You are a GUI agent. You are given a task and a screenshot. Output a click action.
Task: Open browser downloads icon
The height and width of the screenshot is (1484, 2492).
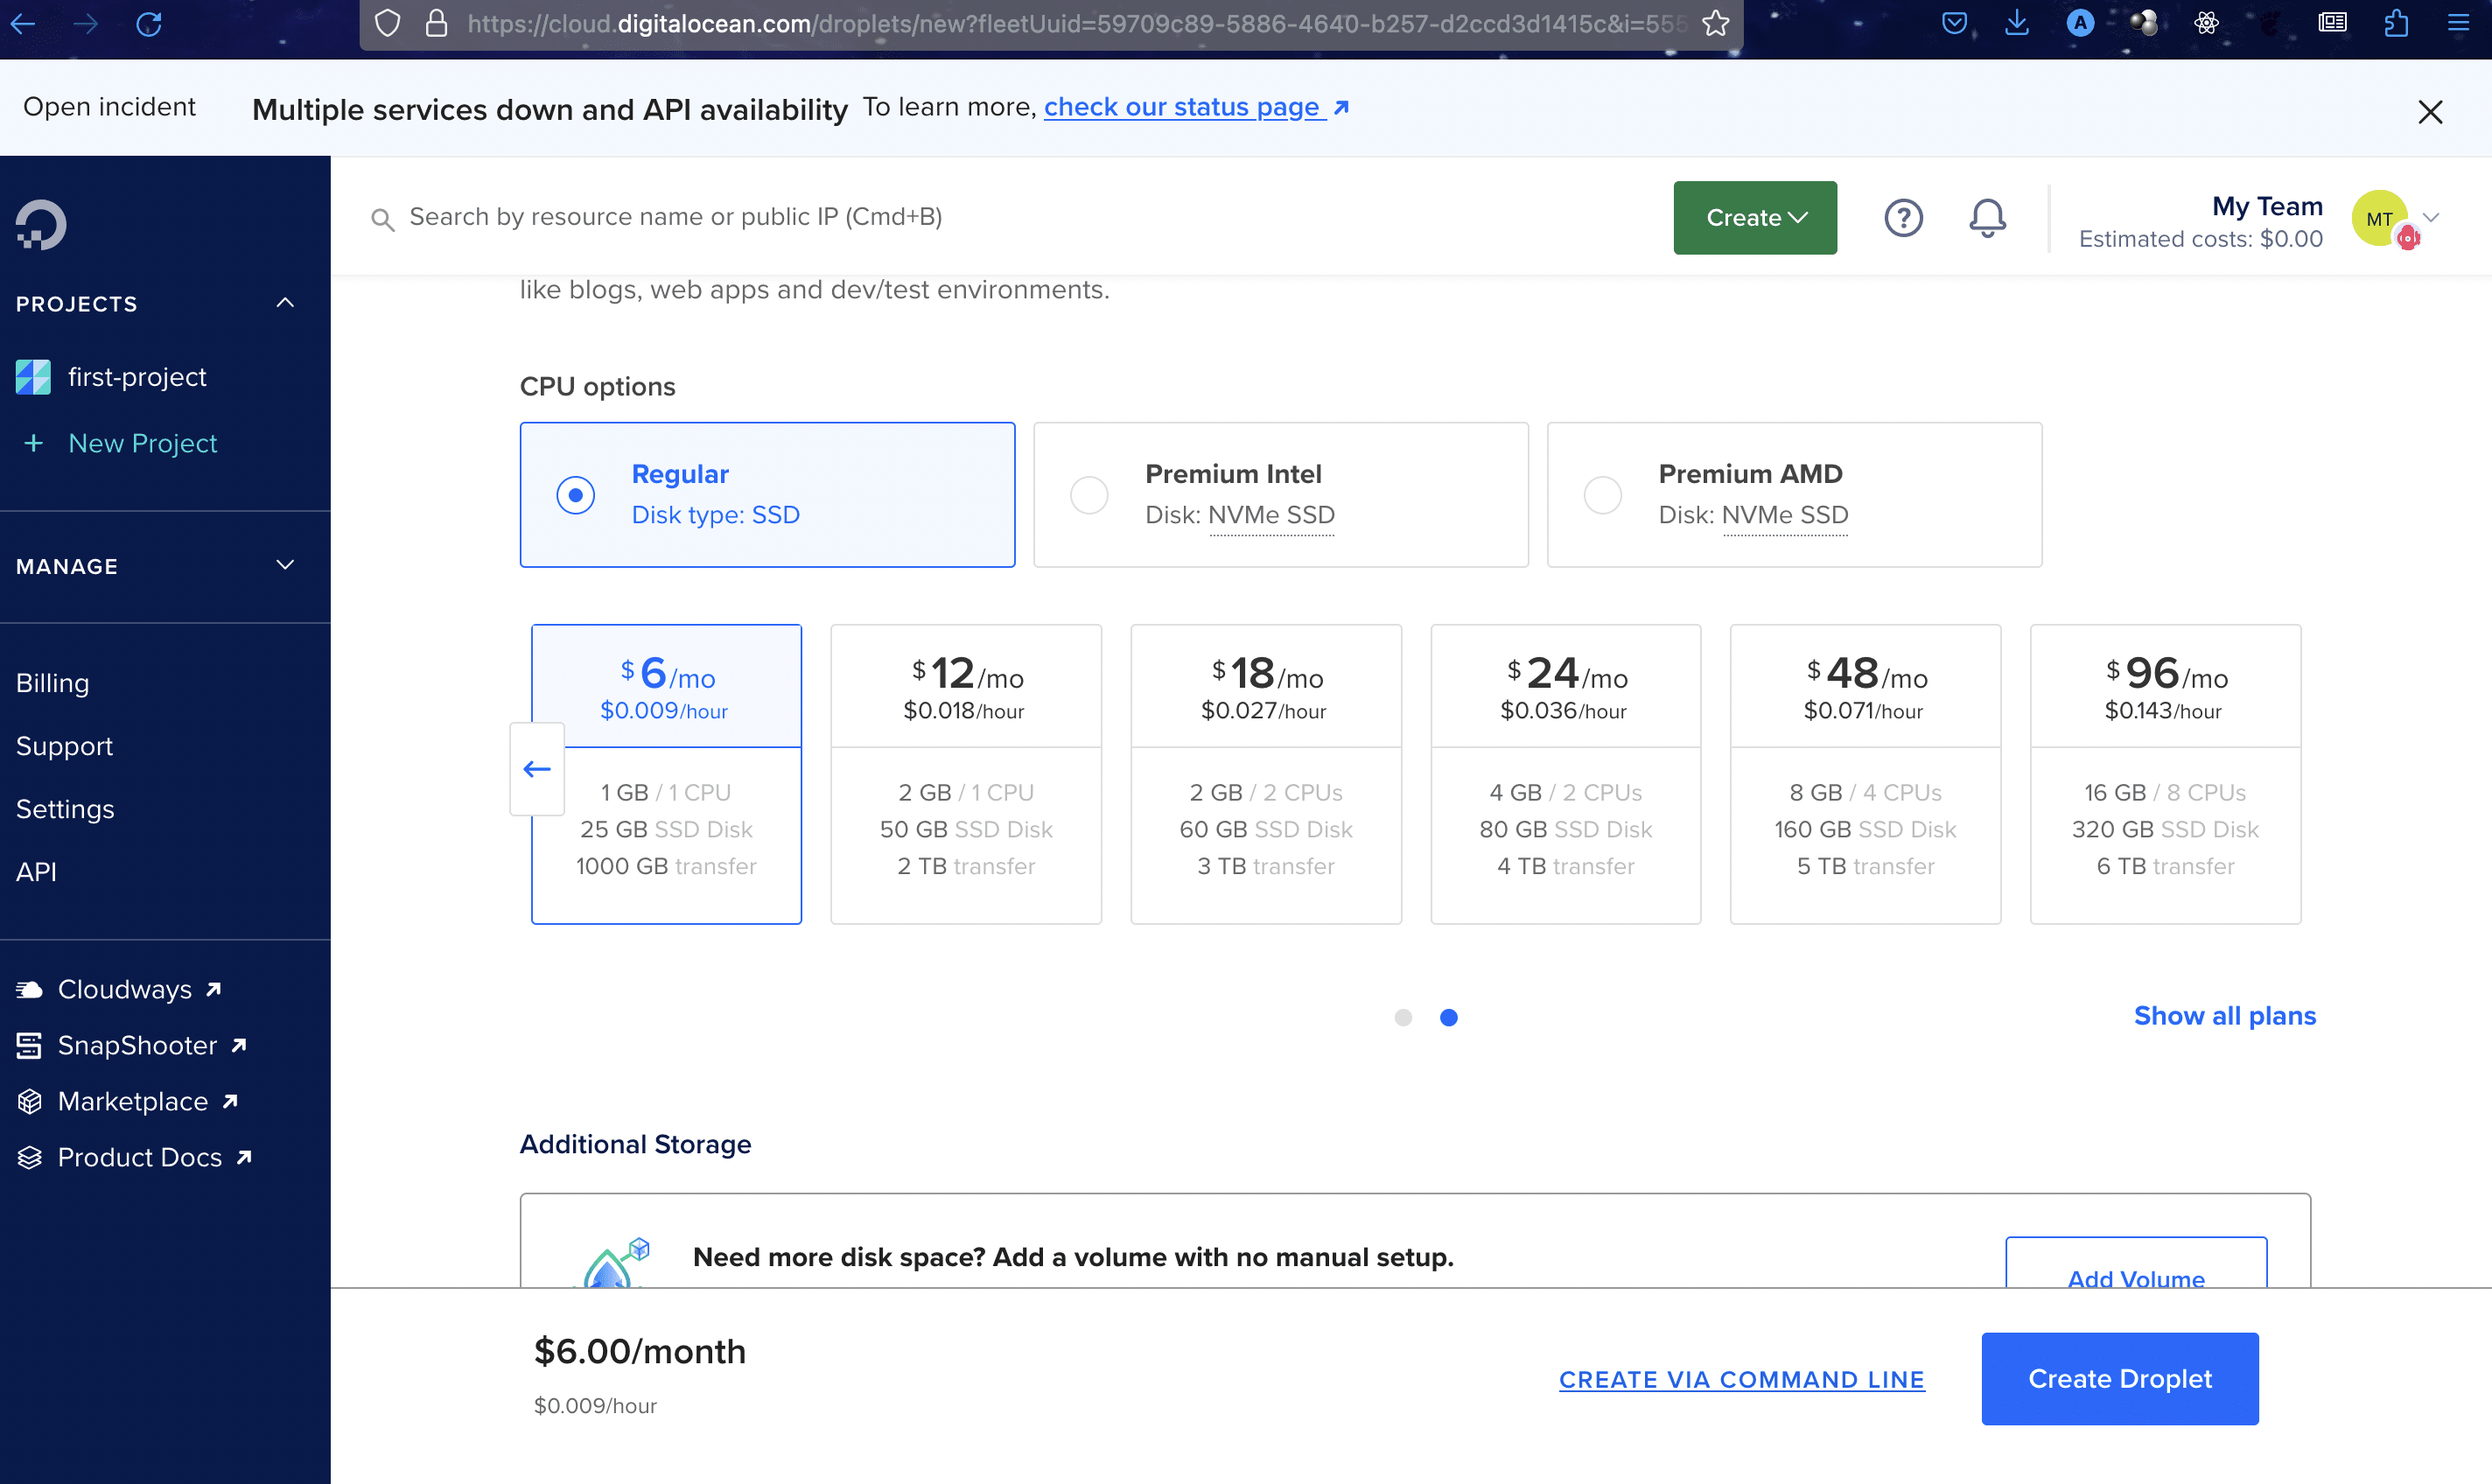coord(2017,23)
